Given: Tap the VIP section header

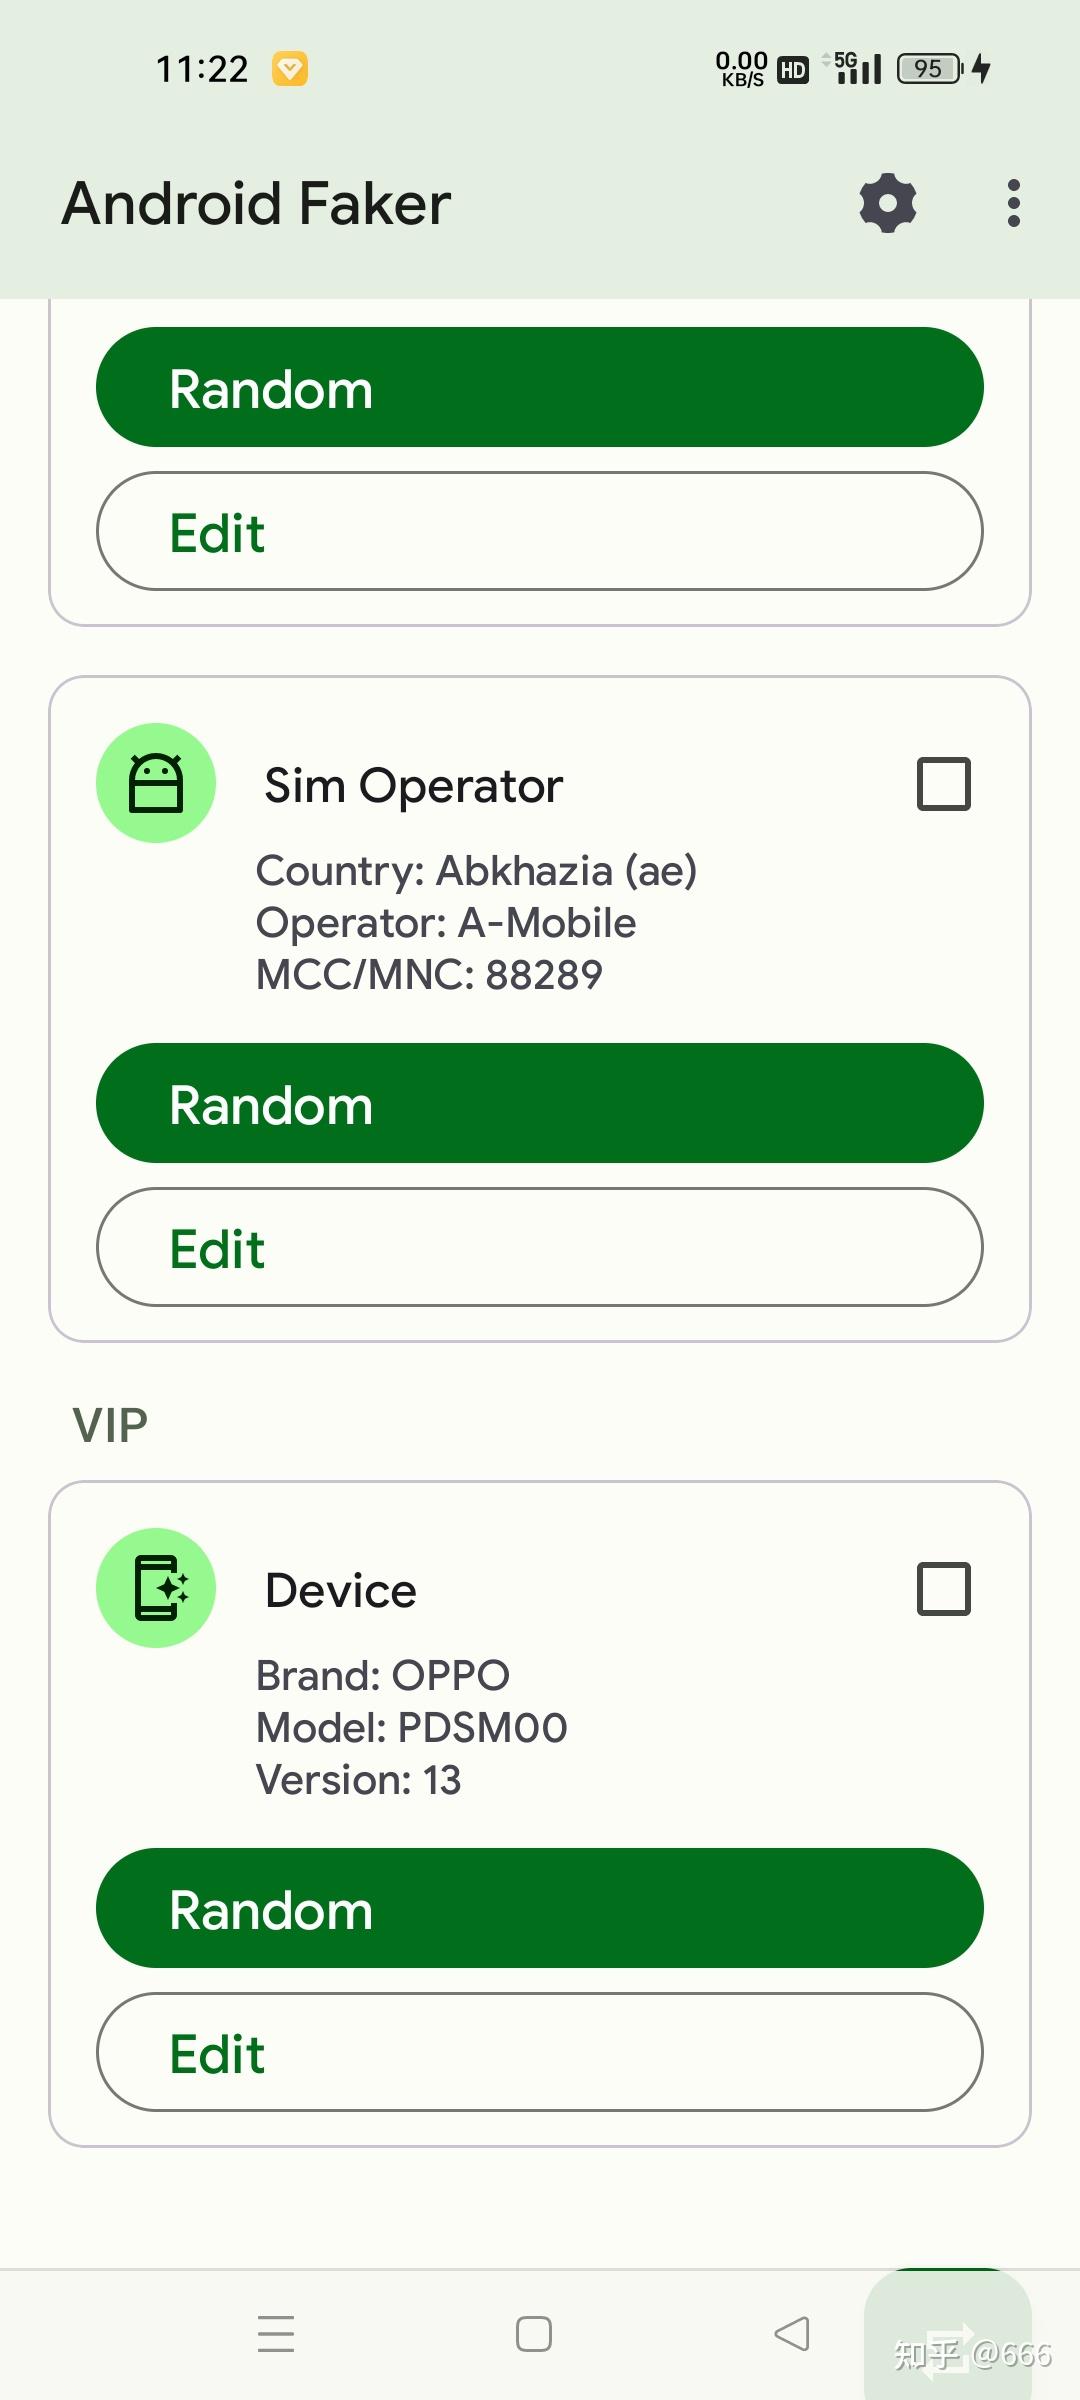Looking at the screenshot, I should pyautogui.click(x=110, y=1425).
